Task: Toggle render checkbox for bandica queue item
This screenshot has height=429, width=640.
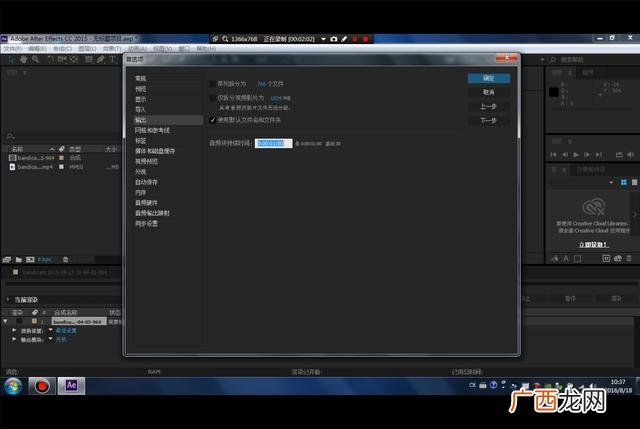Action: [19, 322]
